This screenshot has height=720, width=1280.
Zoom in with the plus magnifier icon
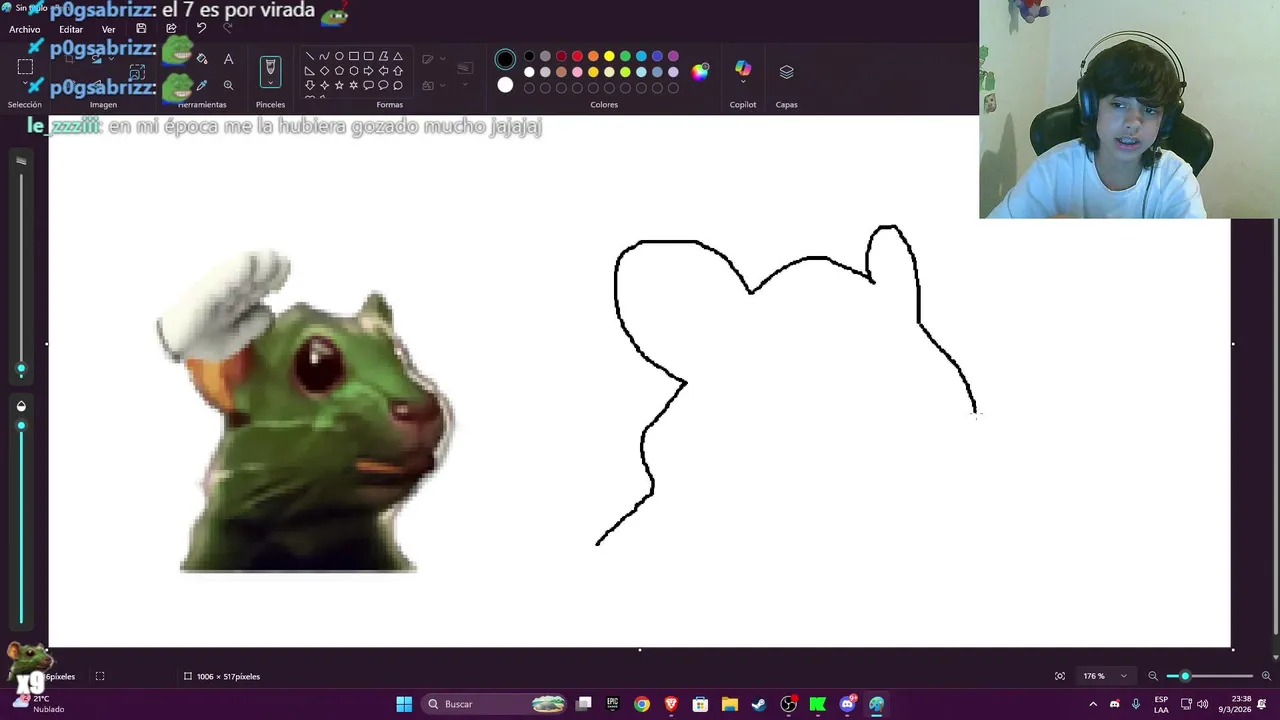1266,676
